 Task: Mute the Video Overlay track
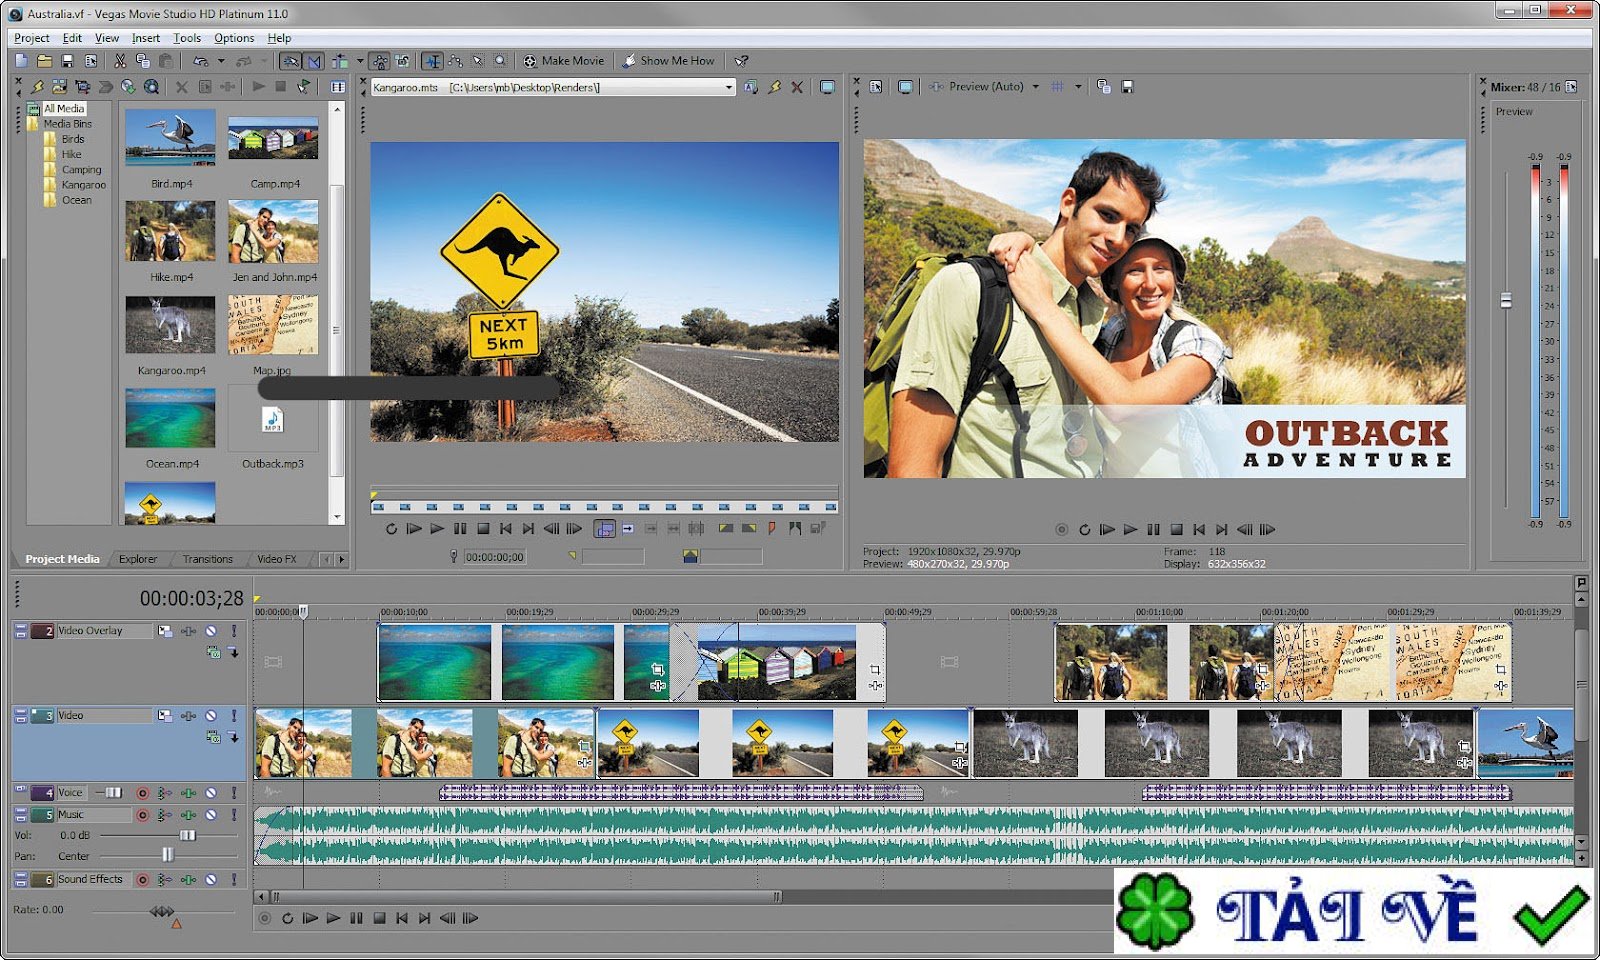click(x=211, y=631)
